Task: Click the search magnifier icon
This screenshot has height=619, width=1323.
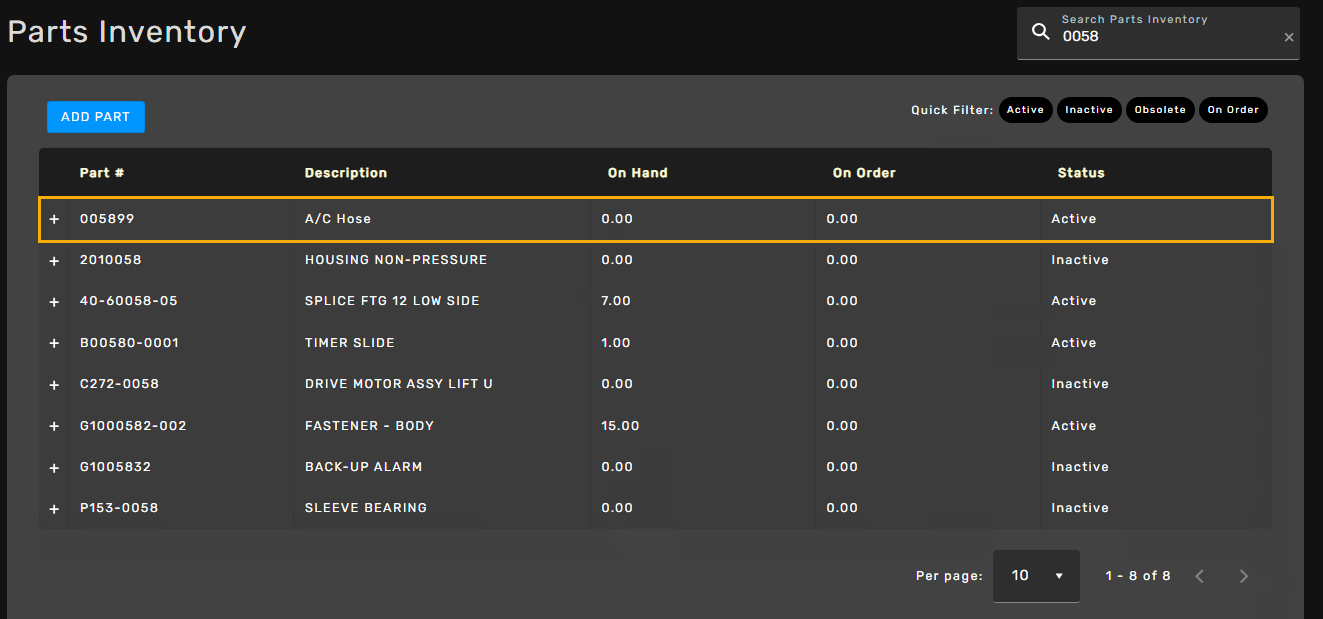Action: pyautogui.click(x=1041, y=33)
